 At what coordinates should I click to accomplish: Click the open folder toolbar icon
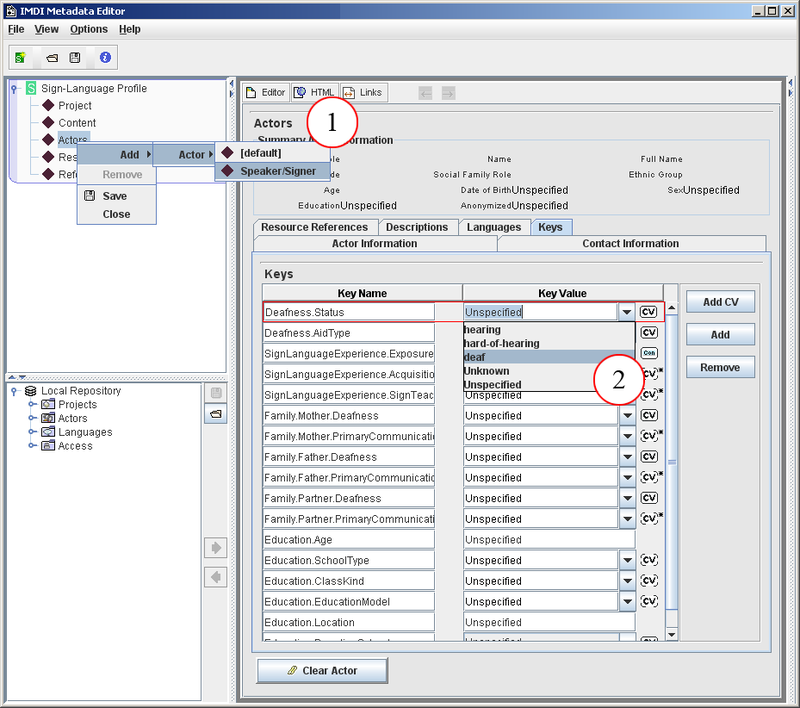pyautogui.click(x=52, y=57)
